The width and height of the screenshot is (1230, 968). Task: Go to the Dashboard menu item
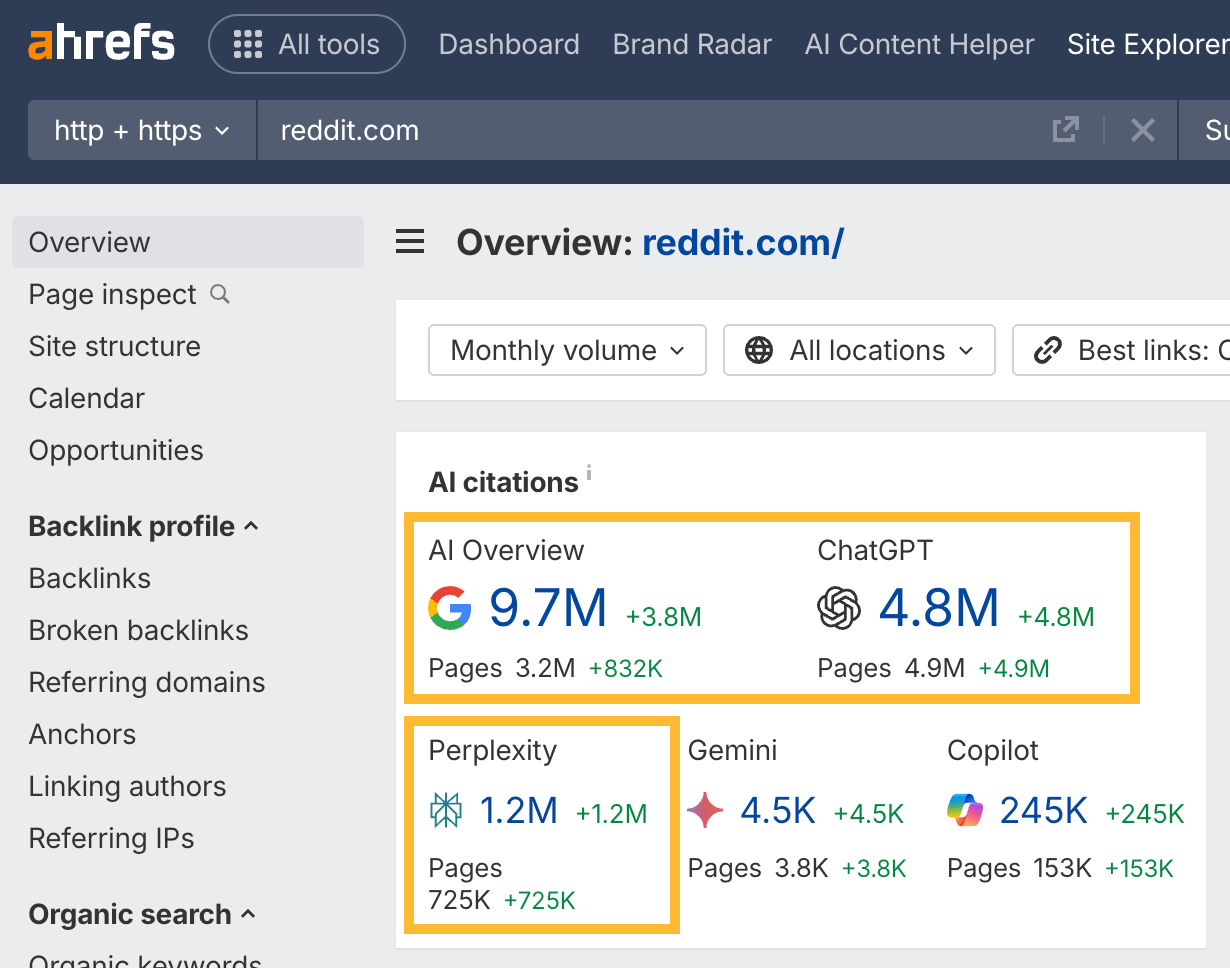pyautogui.click(x=508, y=44)
